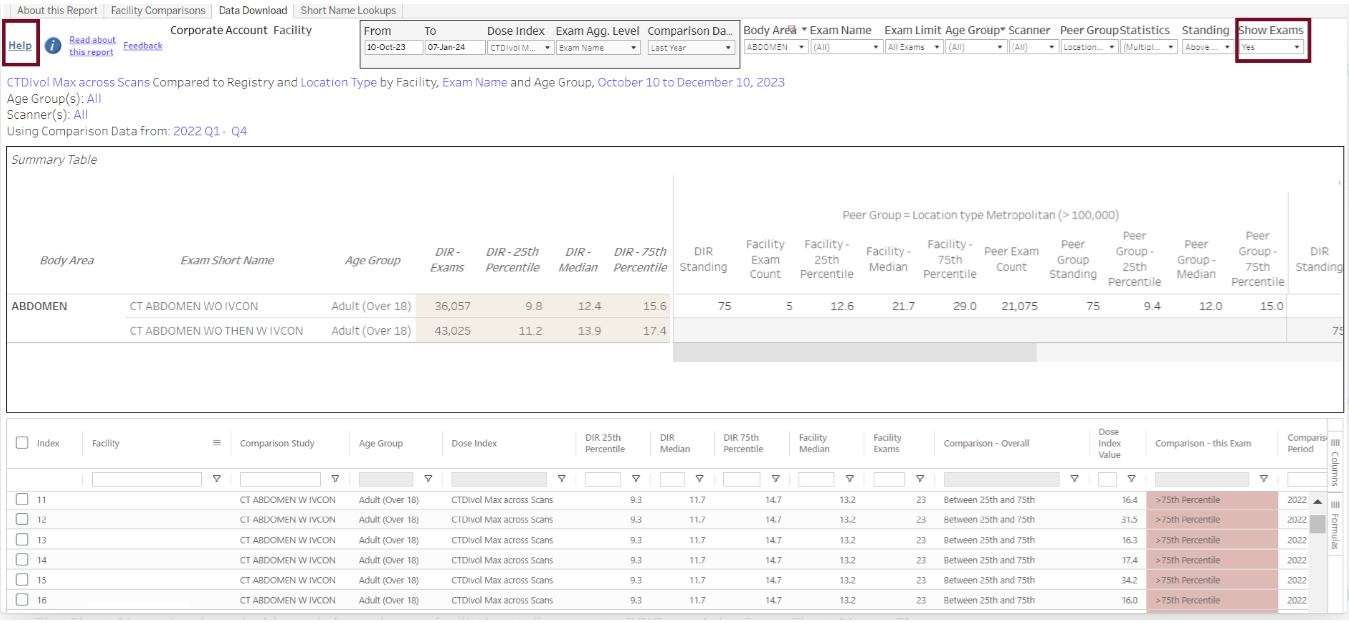Open the Dose Index filter funnel
The width and height of the screenshot is (1349, 623).
[562, 479]
